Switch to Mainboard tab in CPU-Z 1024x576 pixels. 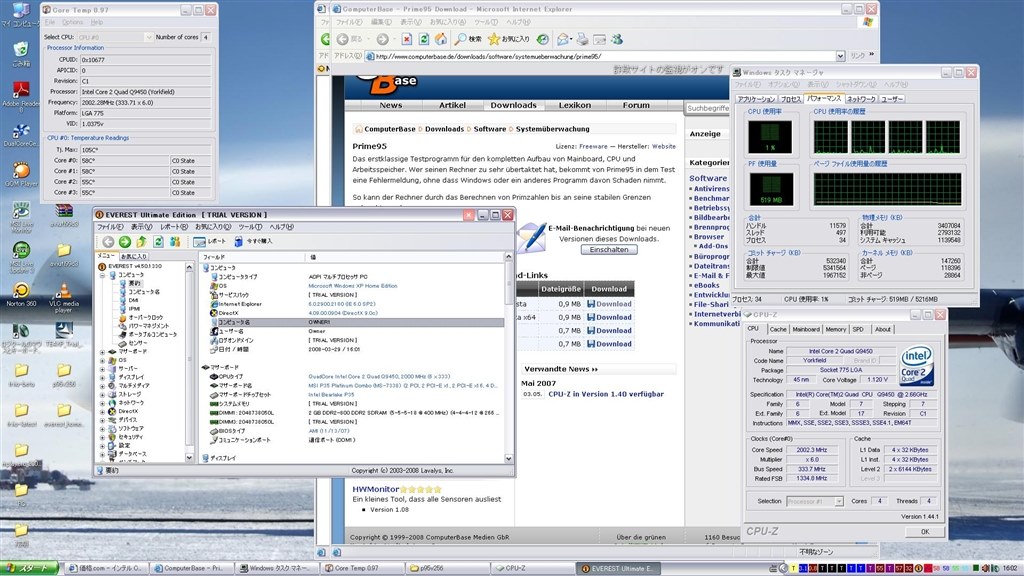[x=806, y=329]
